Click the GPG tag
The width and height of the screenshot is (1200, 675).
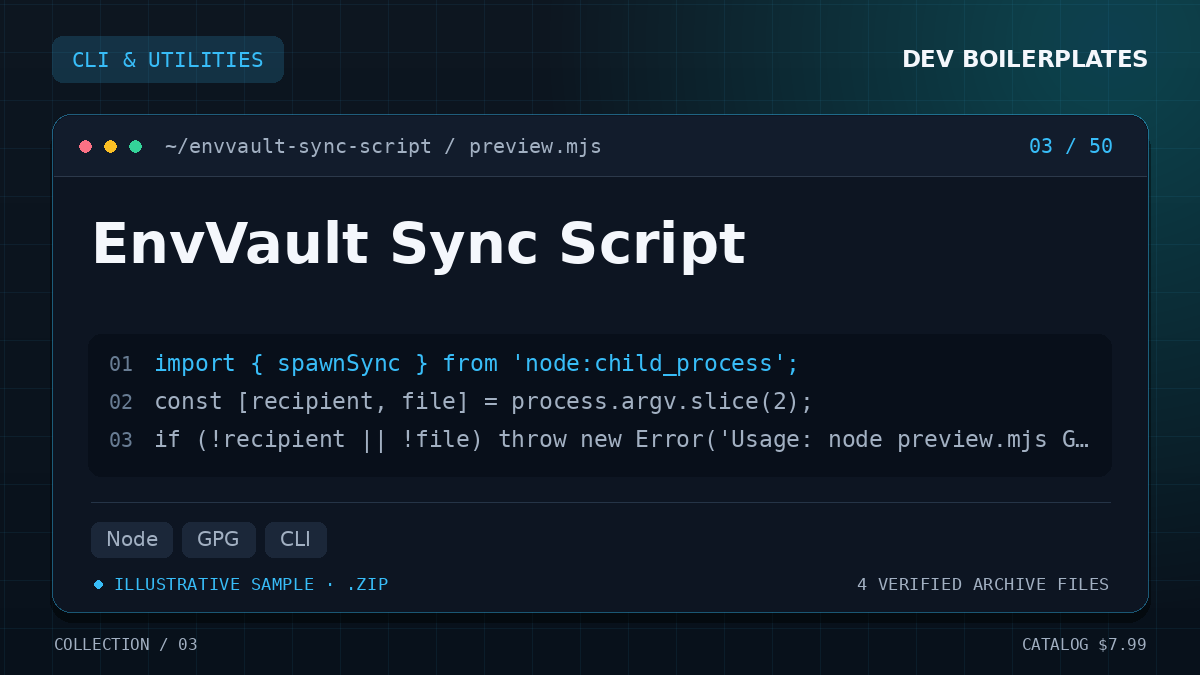pos(218,540)
